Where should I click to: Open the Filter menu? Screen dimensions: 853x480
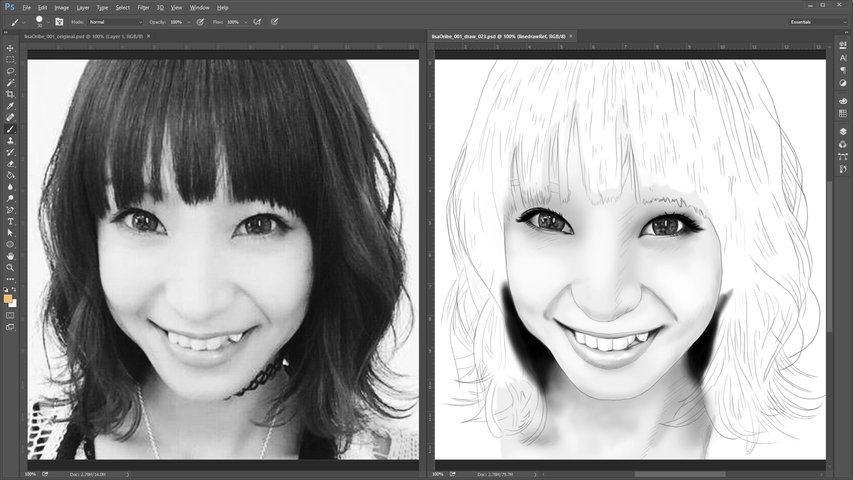click(143, 8)
